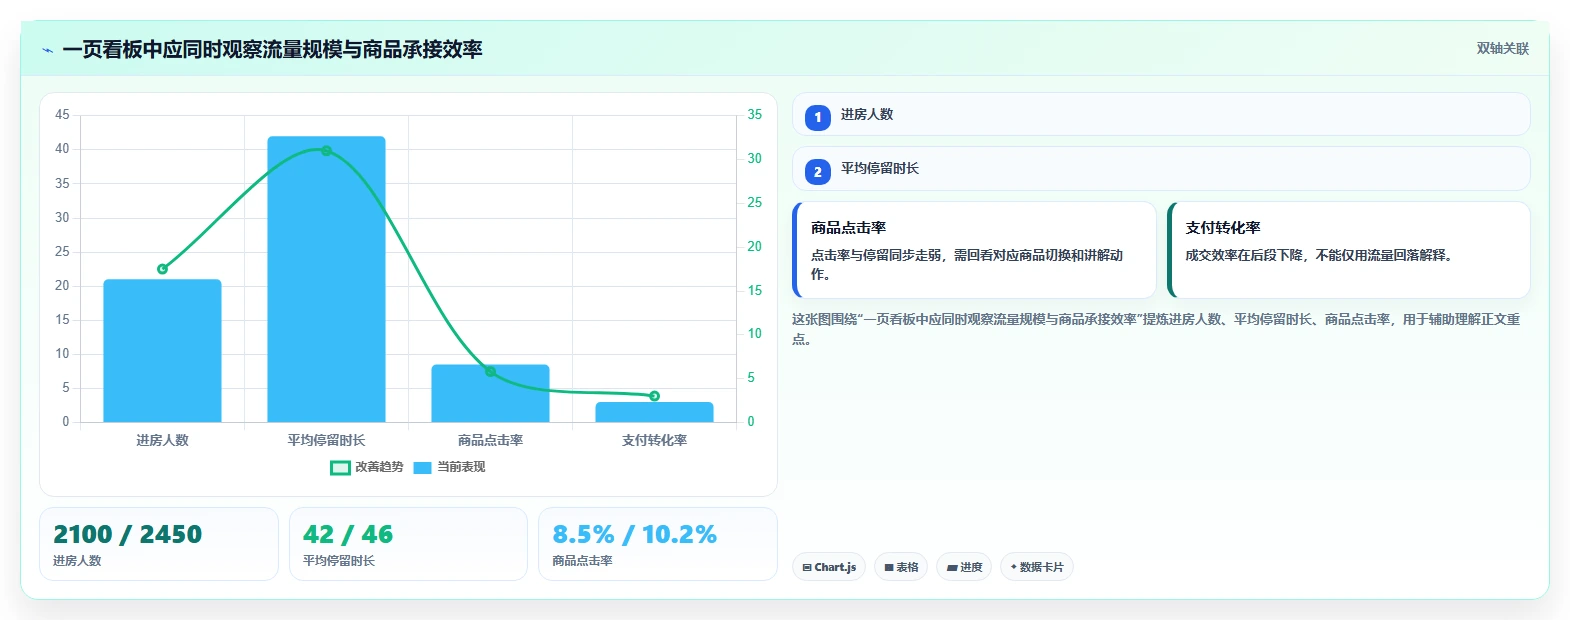1570x620 pixels.
Task: Click the 平均停留时长 bar in chart
Action: point(326,279)
